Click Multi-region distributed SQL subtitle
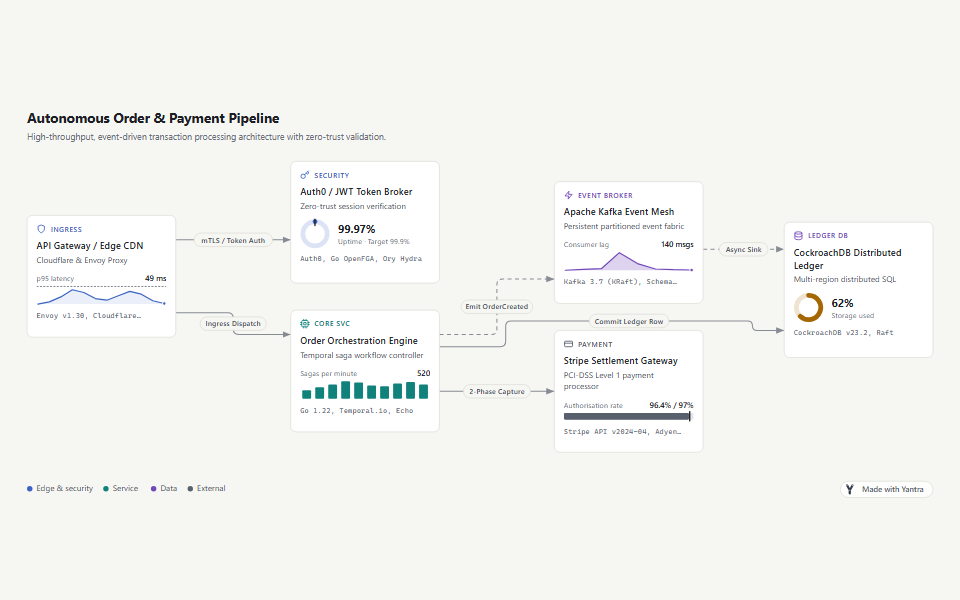Screen dimensions: 960x600 point(845,279)
